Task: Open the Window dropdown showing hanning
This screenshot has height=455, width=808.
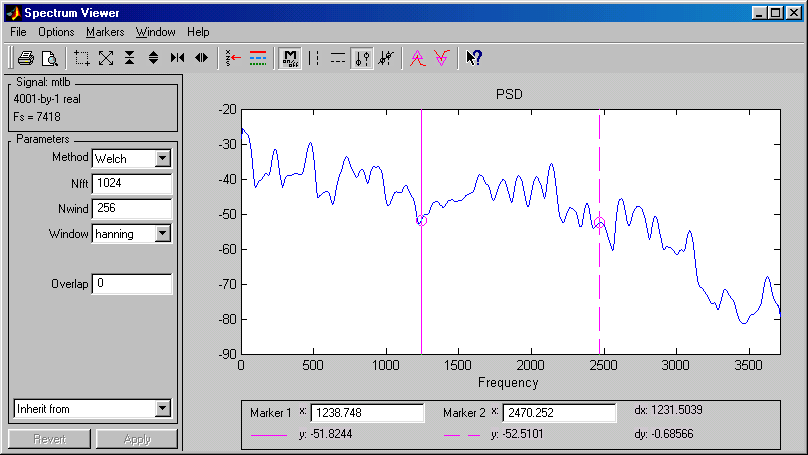Action: 163,234
